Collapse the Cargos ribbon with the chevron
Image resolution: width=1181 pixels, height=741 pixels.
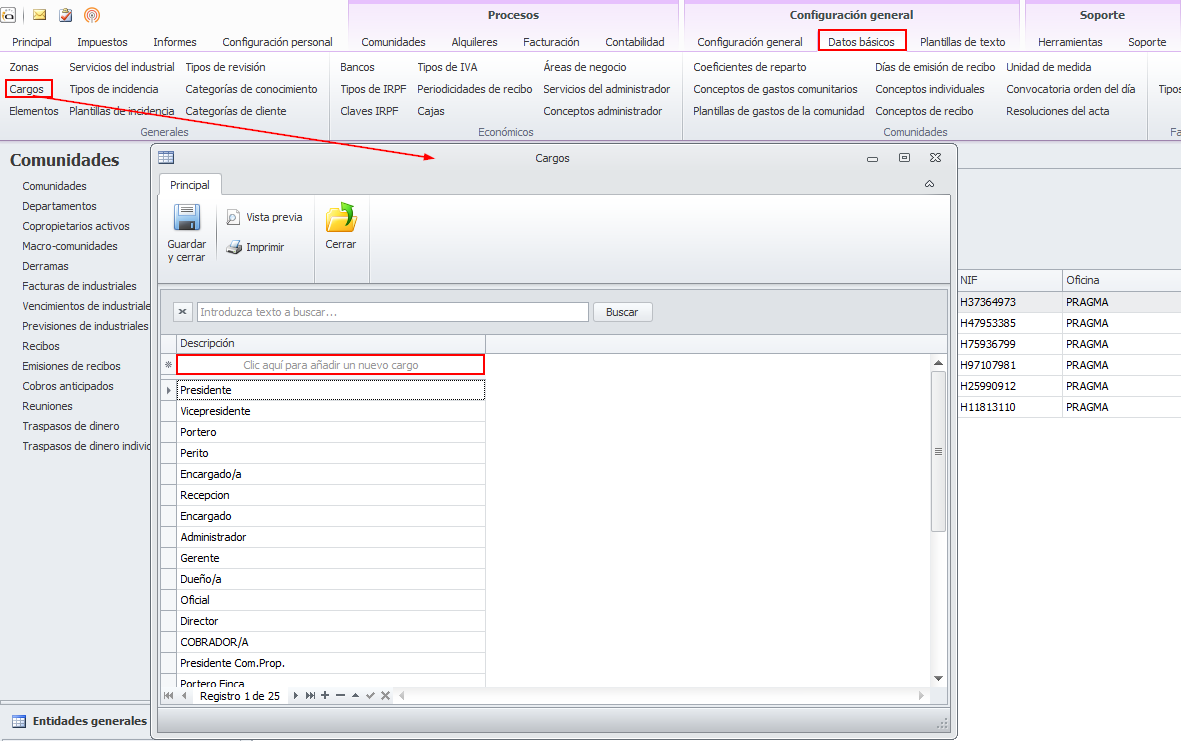pos(929,184)
